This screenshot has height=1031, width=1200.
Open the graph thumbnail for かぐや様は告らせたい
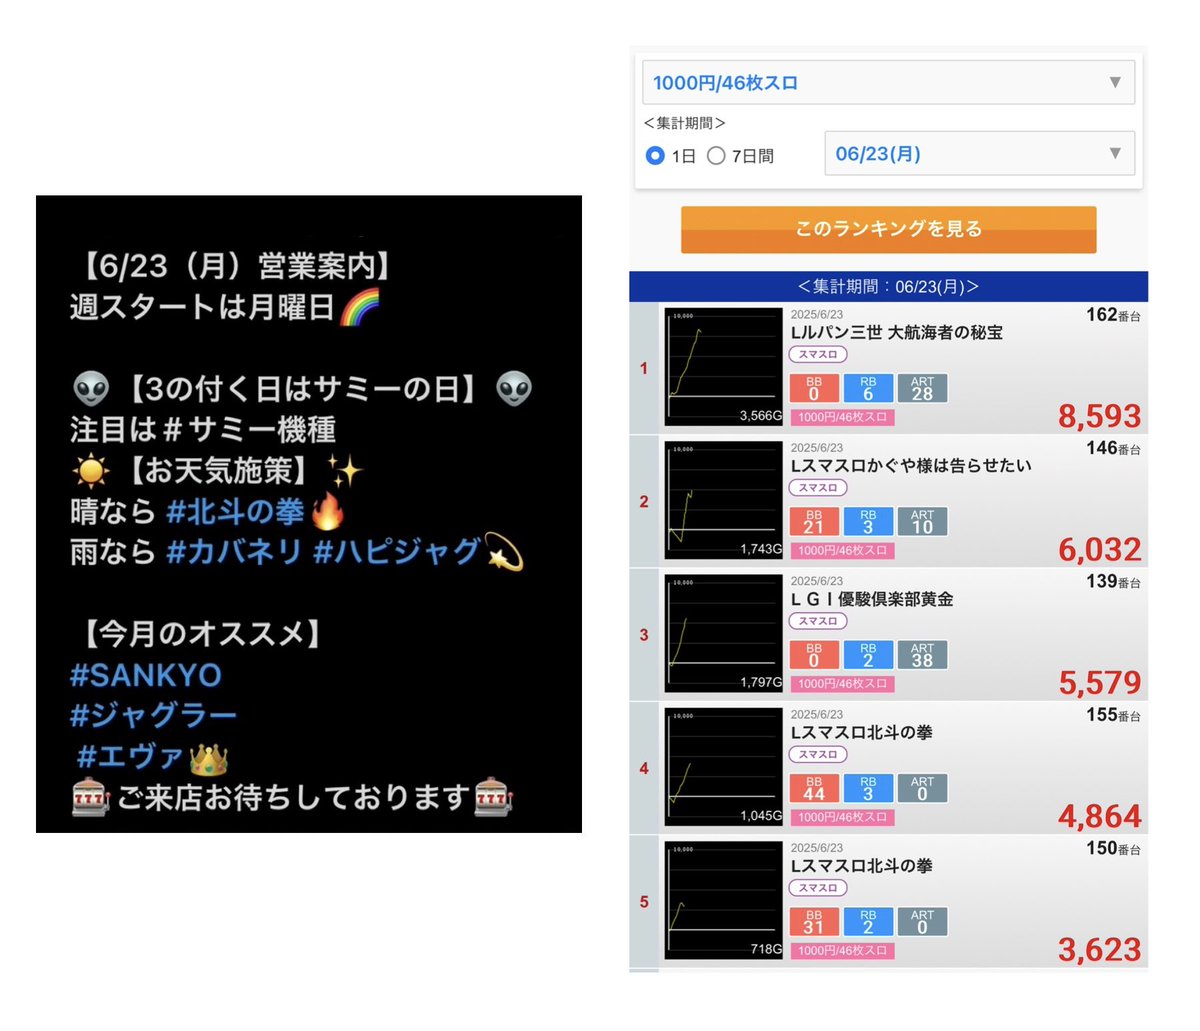[724, 500]
